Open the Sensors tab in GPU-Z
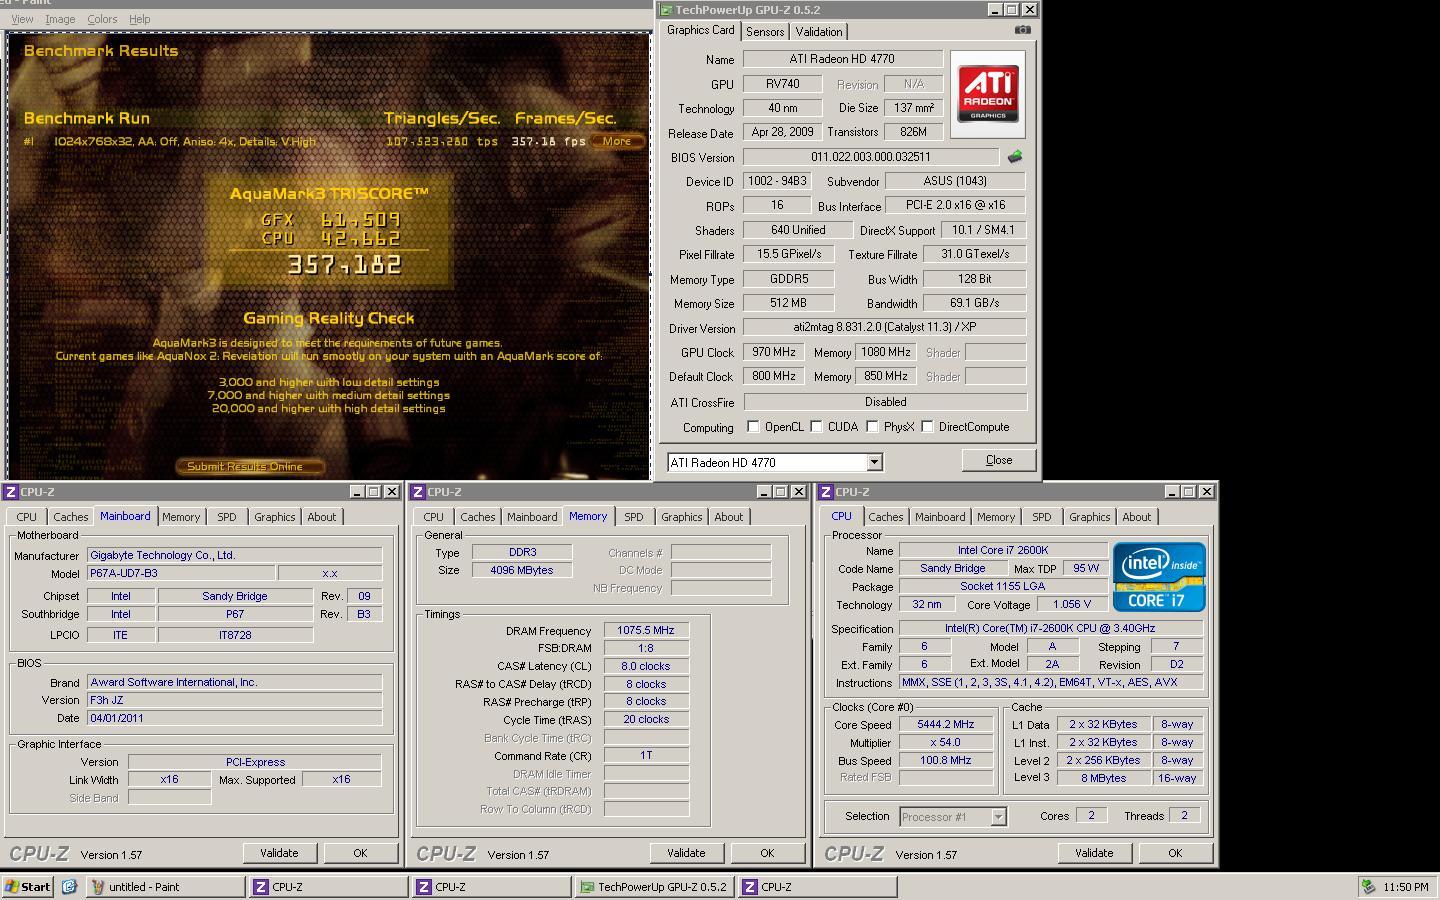 [x=765, y=32]
